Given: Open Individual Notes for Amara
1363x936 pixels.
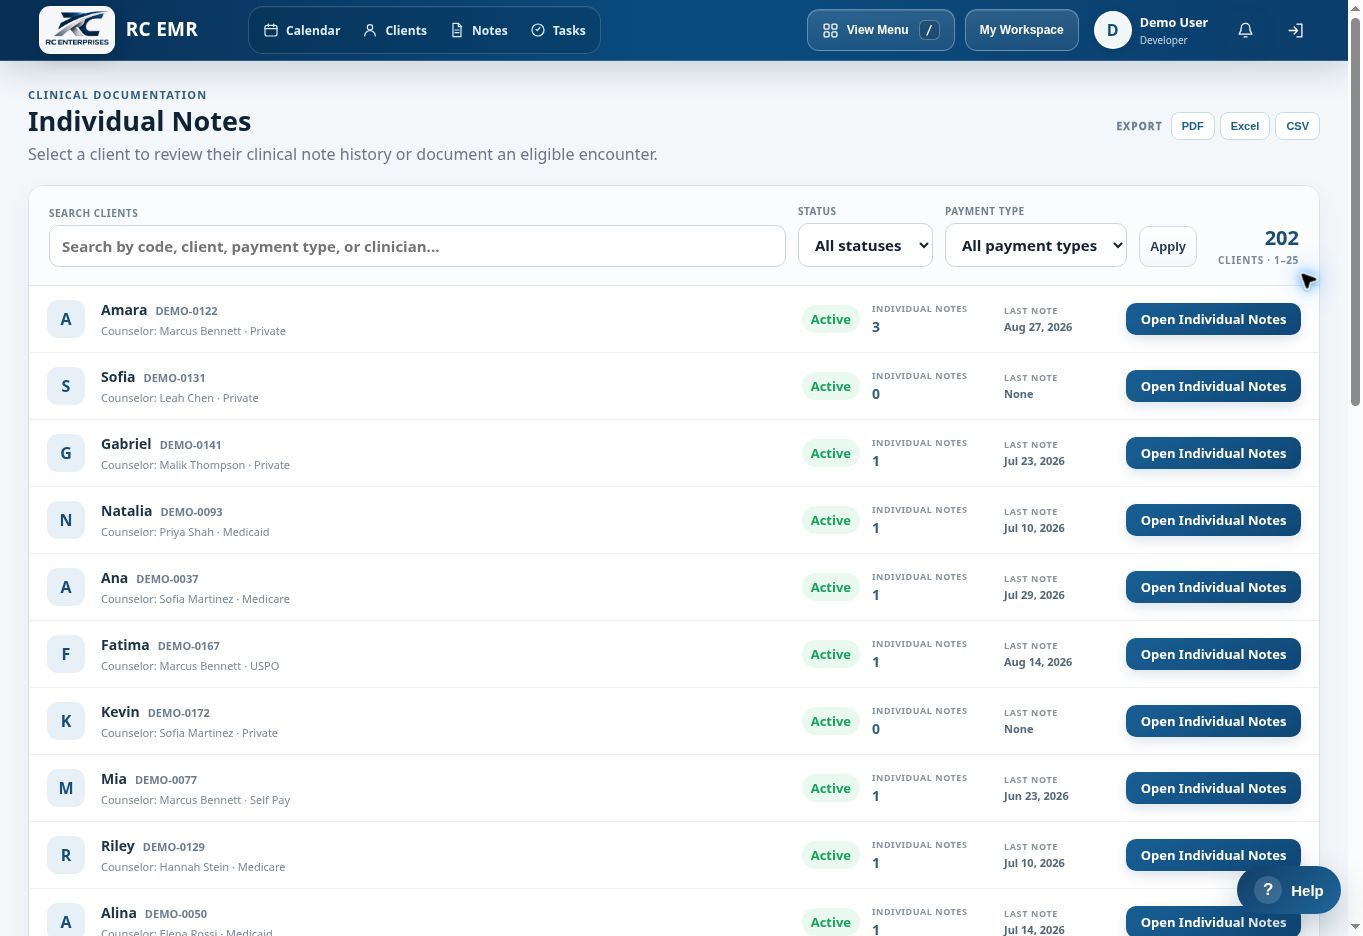Looking at the screenshot, I should [1213, 319].
